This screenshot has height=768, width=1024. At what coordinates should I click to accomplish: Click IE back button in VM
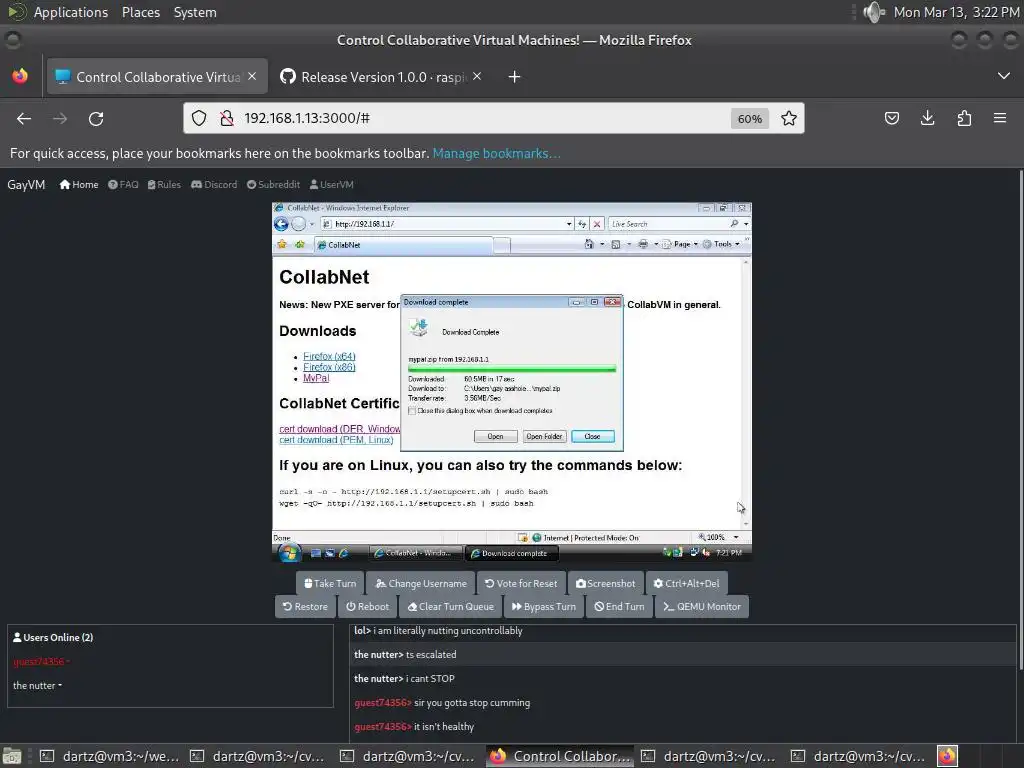pyautogui.click(x=281, y=224)
